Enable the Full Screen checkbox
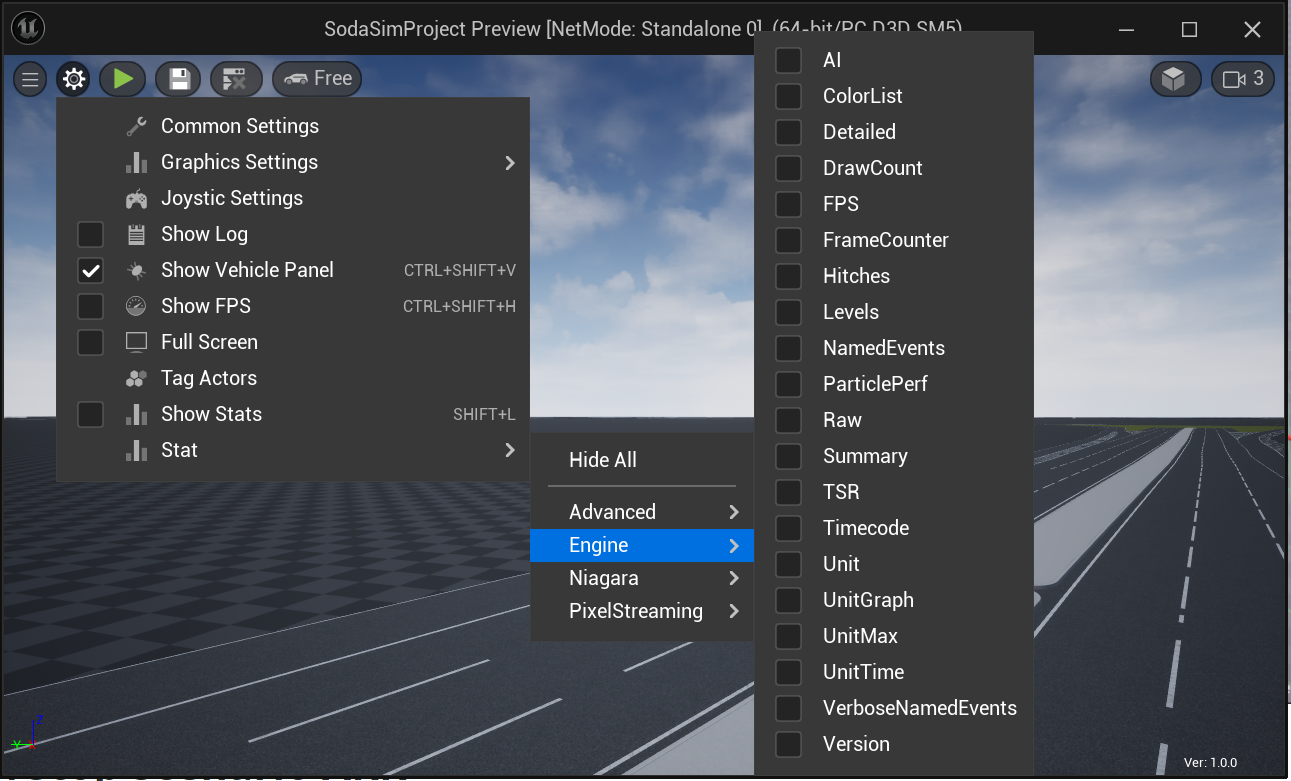Image resolution: width=1291 pixels, height=781 pixels. point(91,342)
